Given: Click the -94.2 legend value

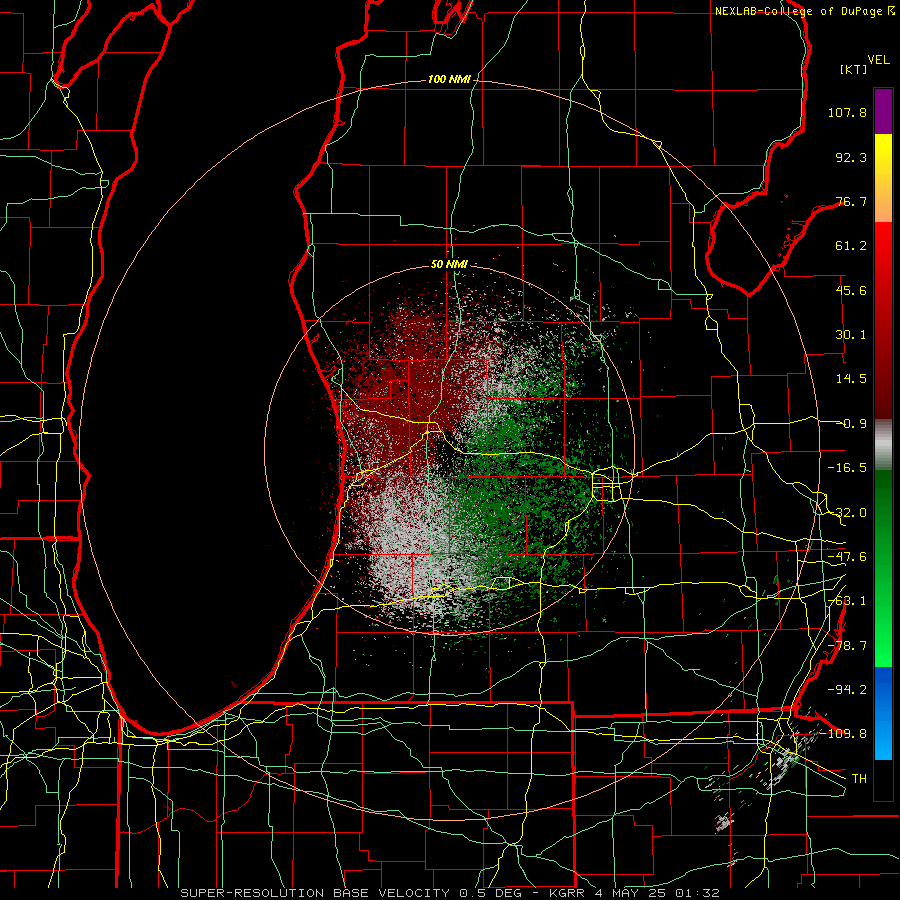Looking at the screenshot, I should click(847, 689).
